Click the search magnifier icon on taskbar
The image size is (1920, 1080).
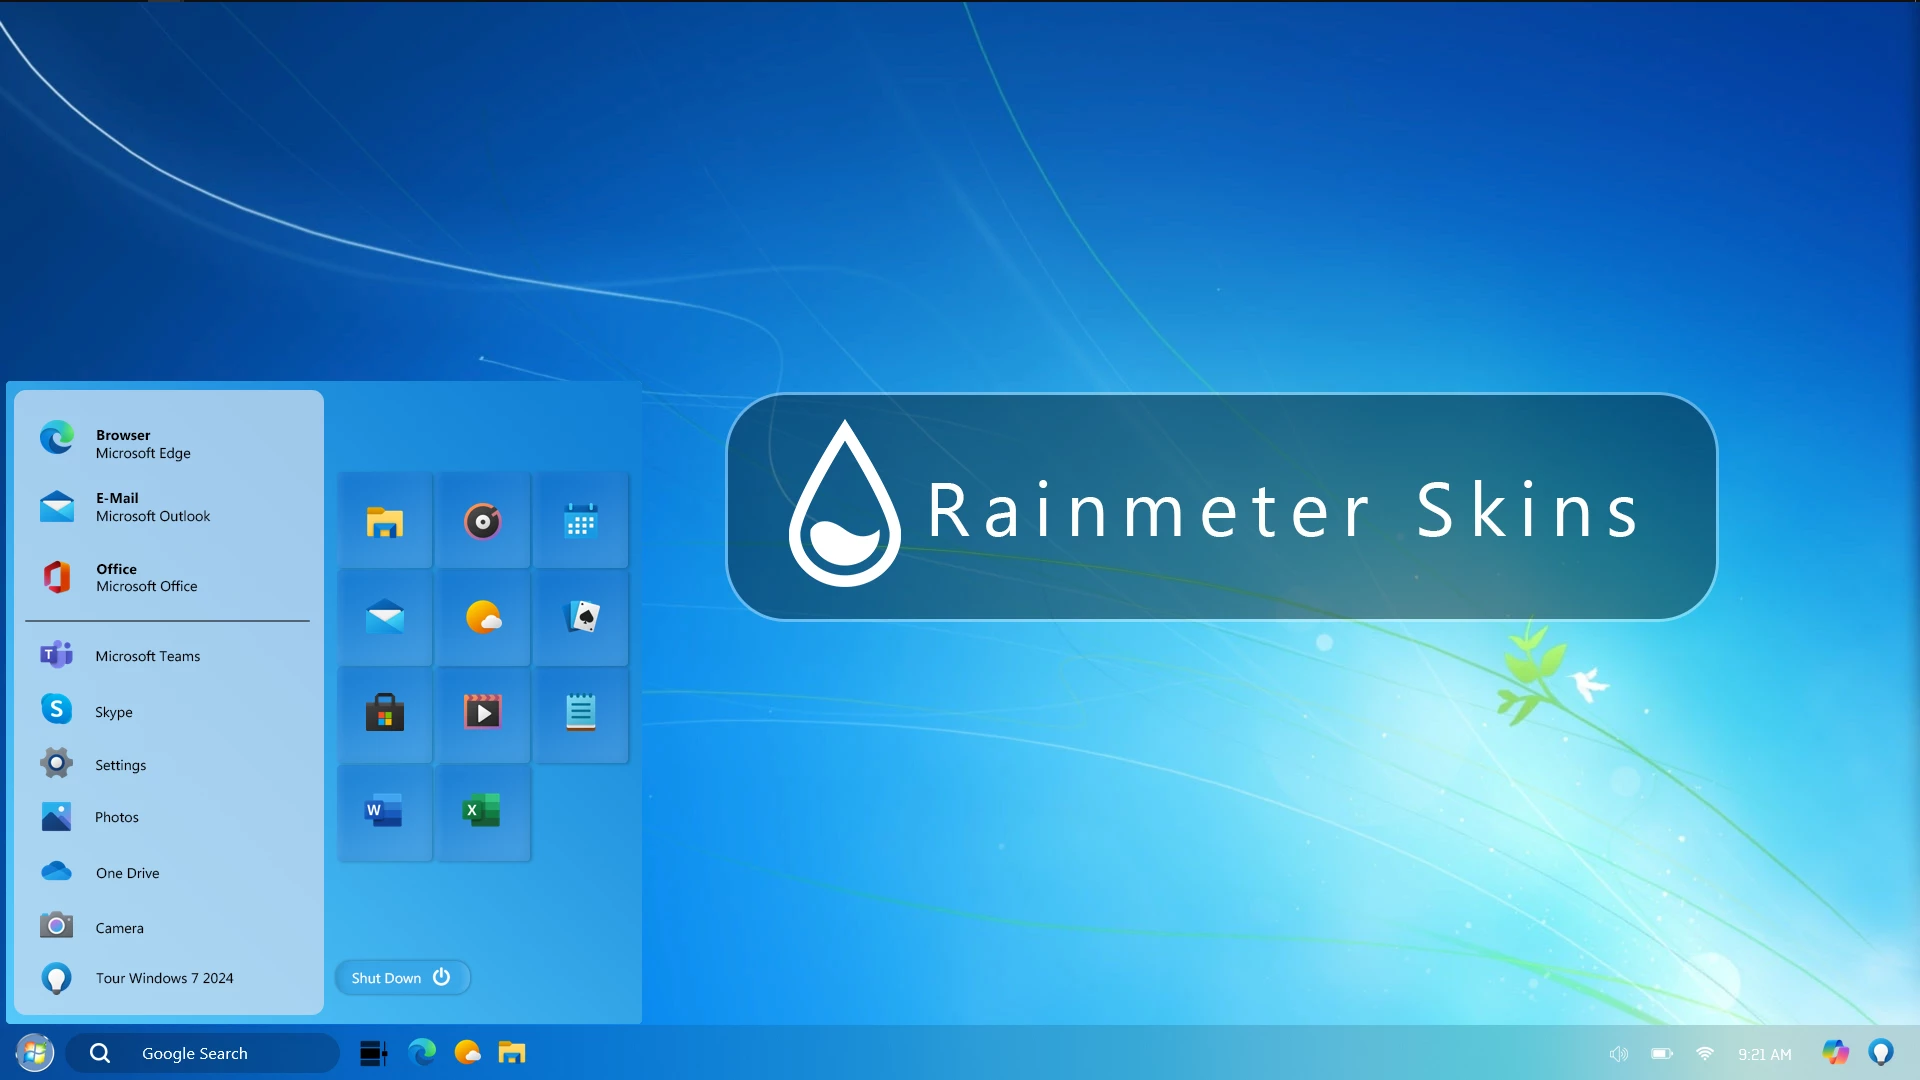[x=100, y=1053]
